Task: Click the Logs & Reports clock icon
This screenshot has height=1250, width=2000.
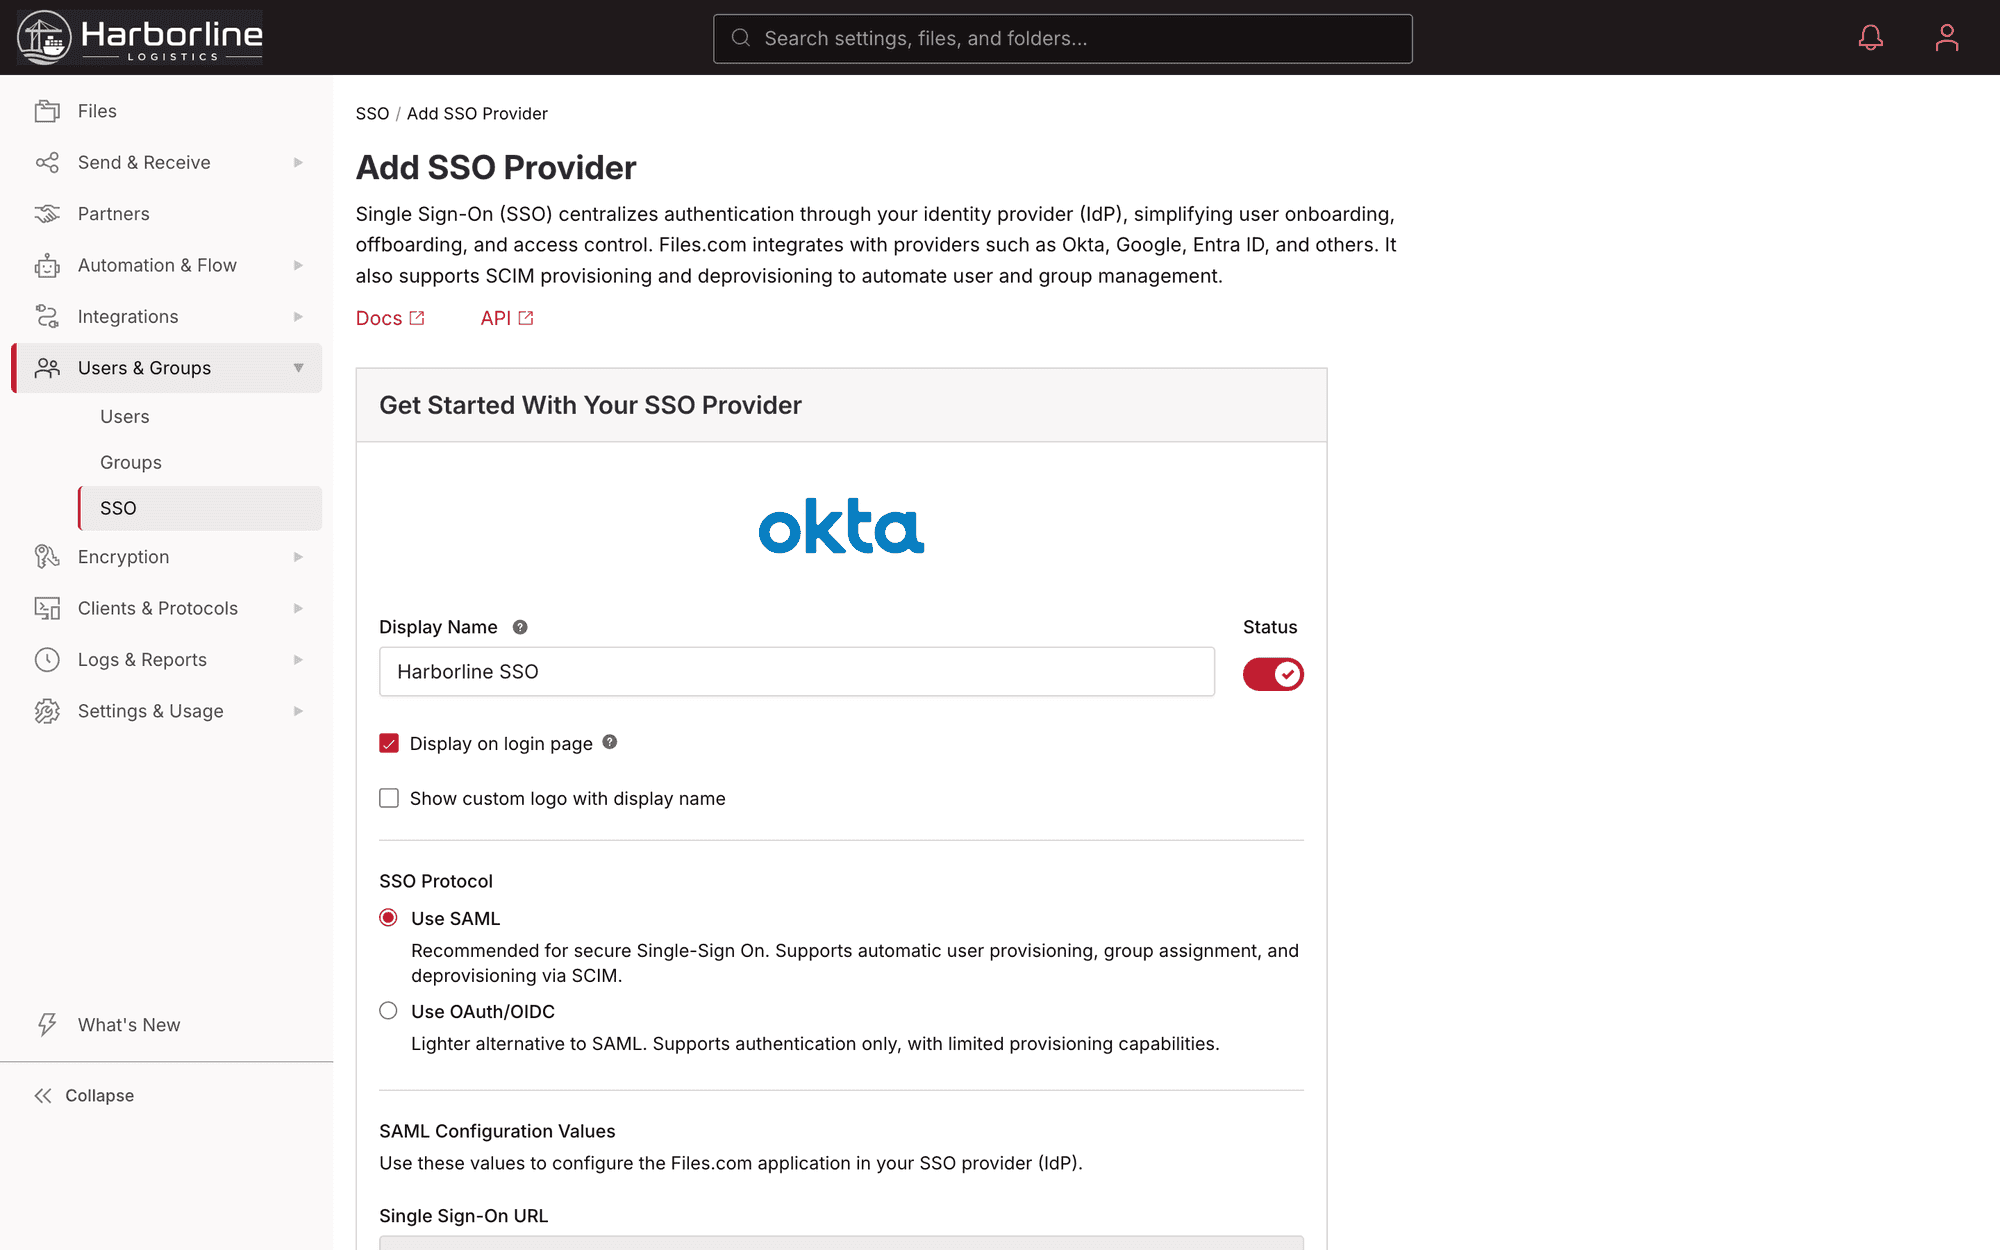Action: (x=47, y=660)
